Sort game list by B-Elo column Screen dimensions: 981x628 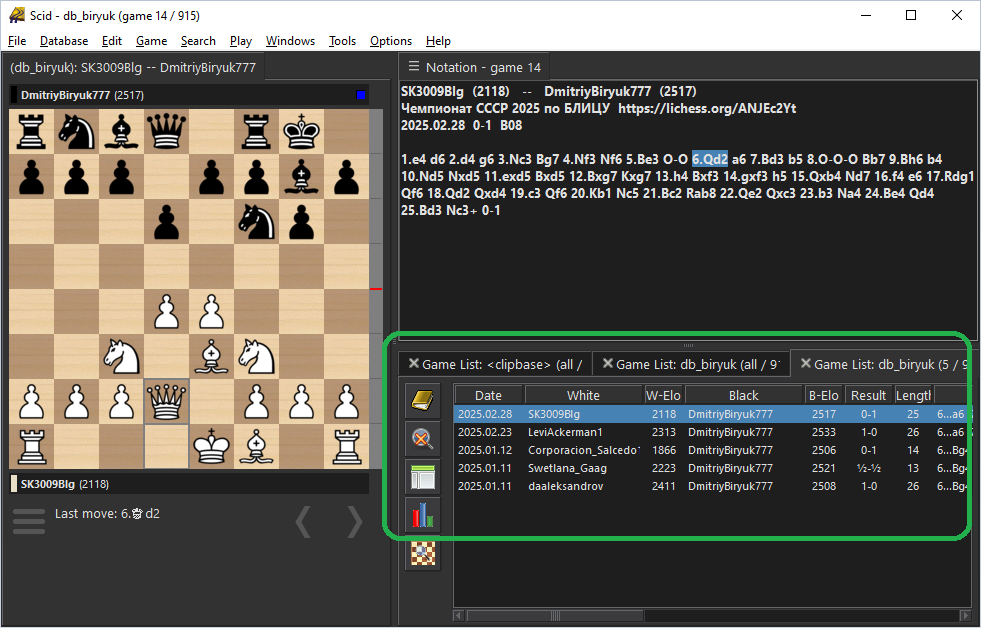(823, 395)
